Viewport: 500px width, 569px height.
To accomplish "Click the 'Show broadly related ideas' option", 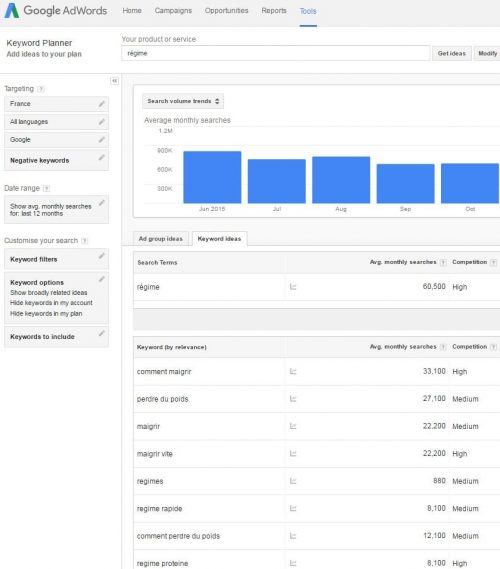I will click(x=49, y=293).
